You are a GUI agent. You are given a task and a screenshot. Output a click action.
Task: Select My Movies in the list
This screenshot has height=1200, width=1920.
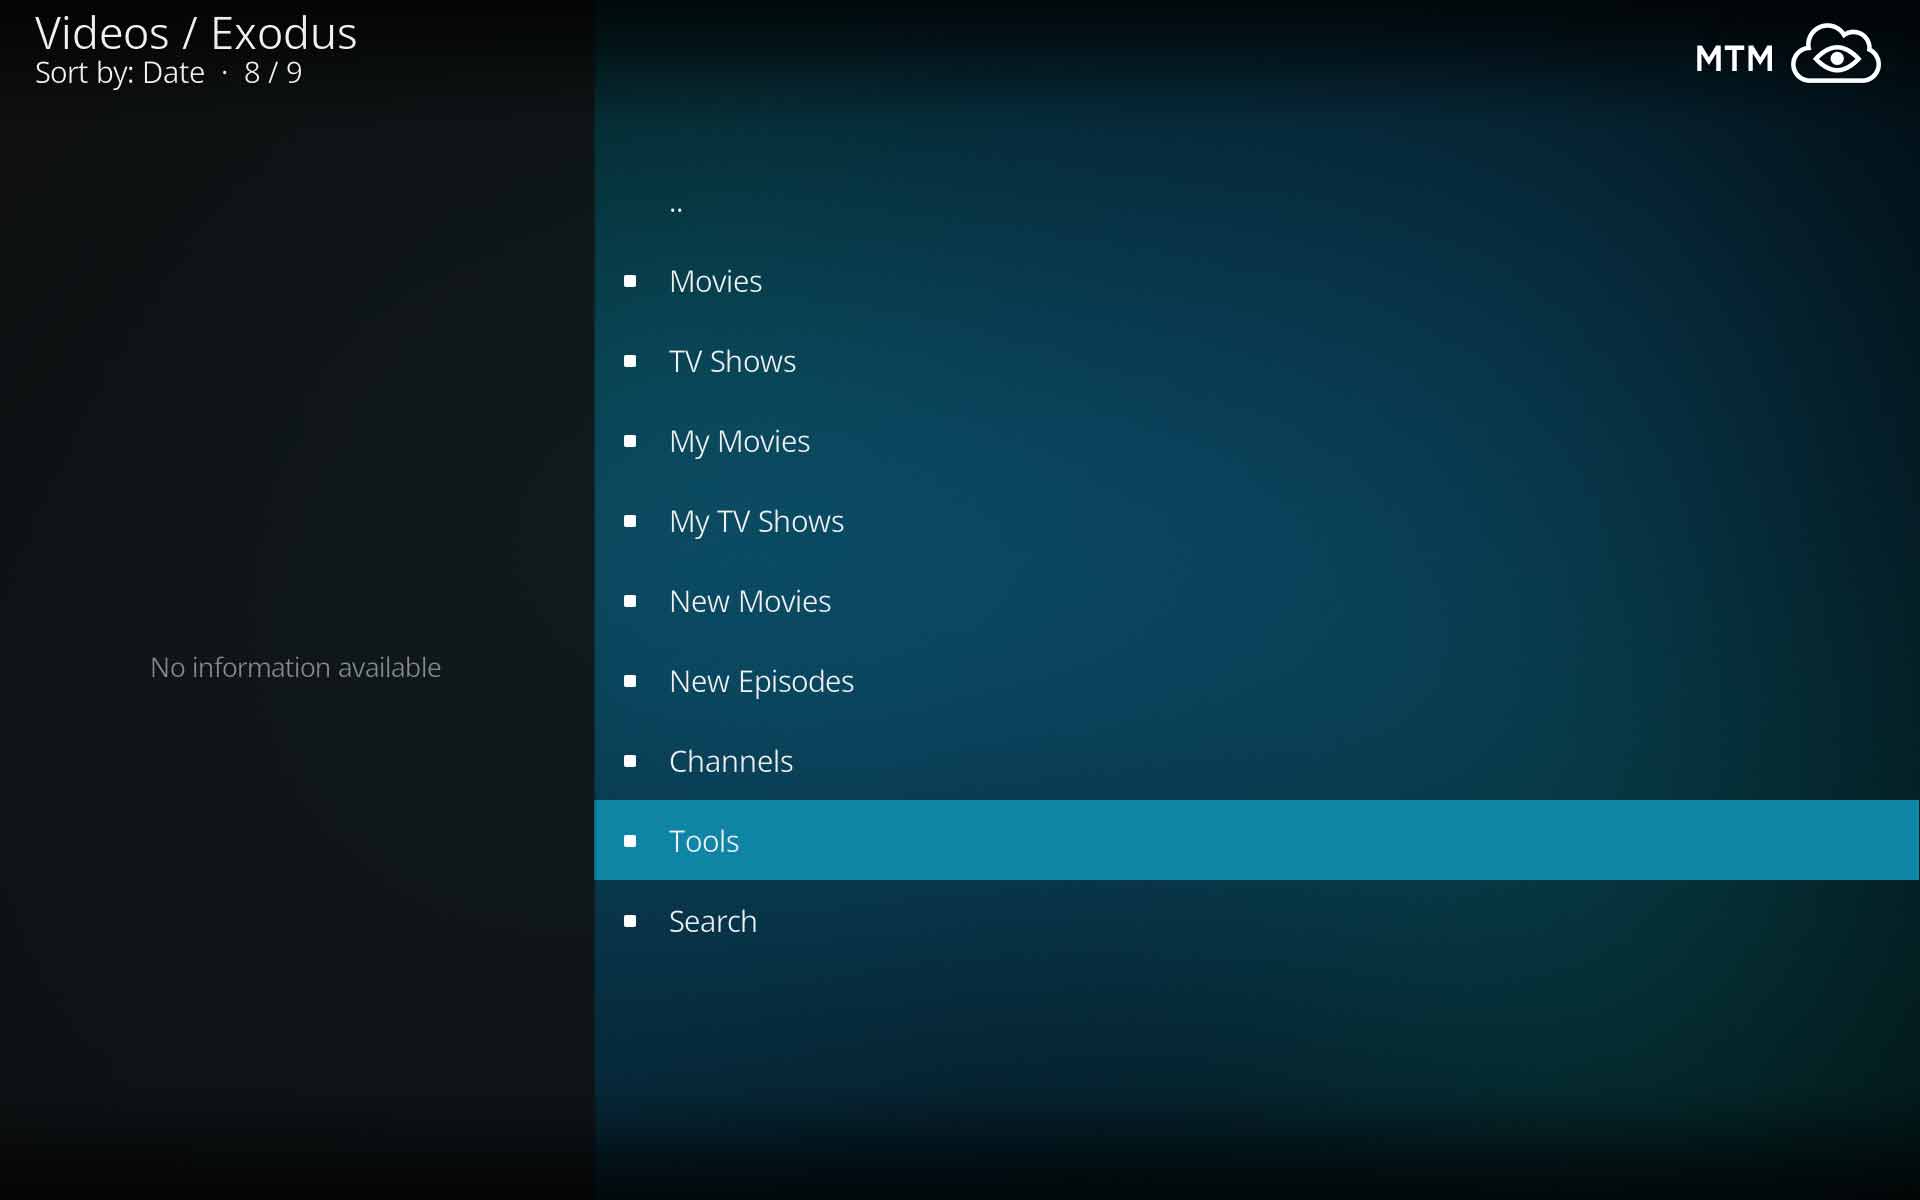coord(1256,441)
